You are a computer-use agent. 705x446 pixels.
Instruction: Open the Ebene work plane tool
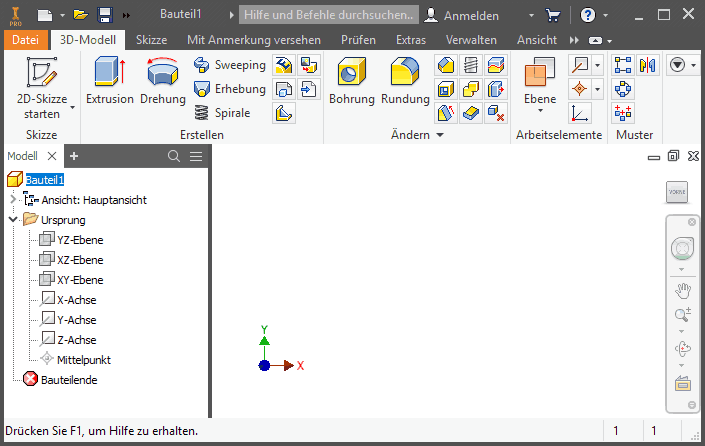click(539, 80)
